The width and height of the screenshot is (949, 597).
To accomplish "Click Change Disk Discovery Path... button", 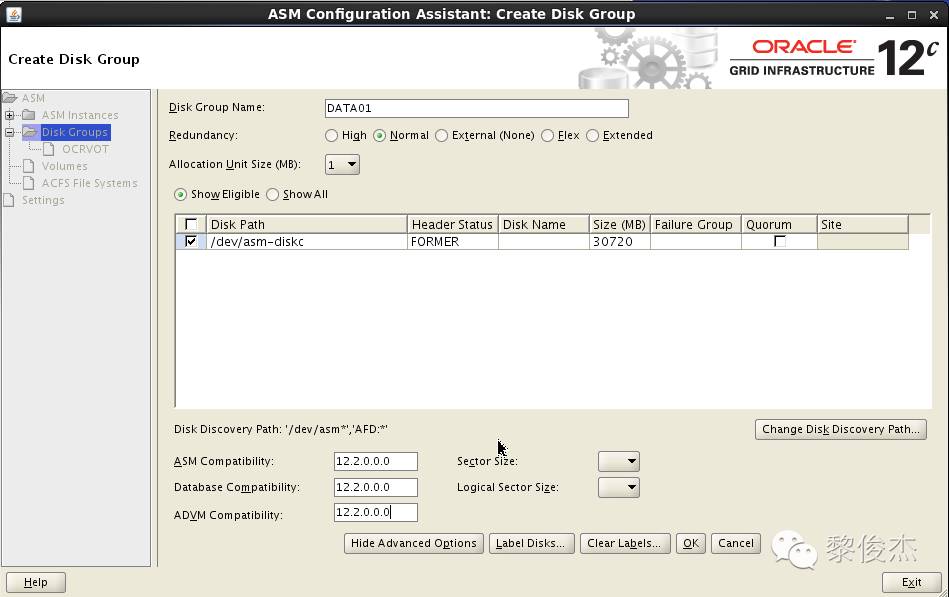I will click(x=841, y=429).
